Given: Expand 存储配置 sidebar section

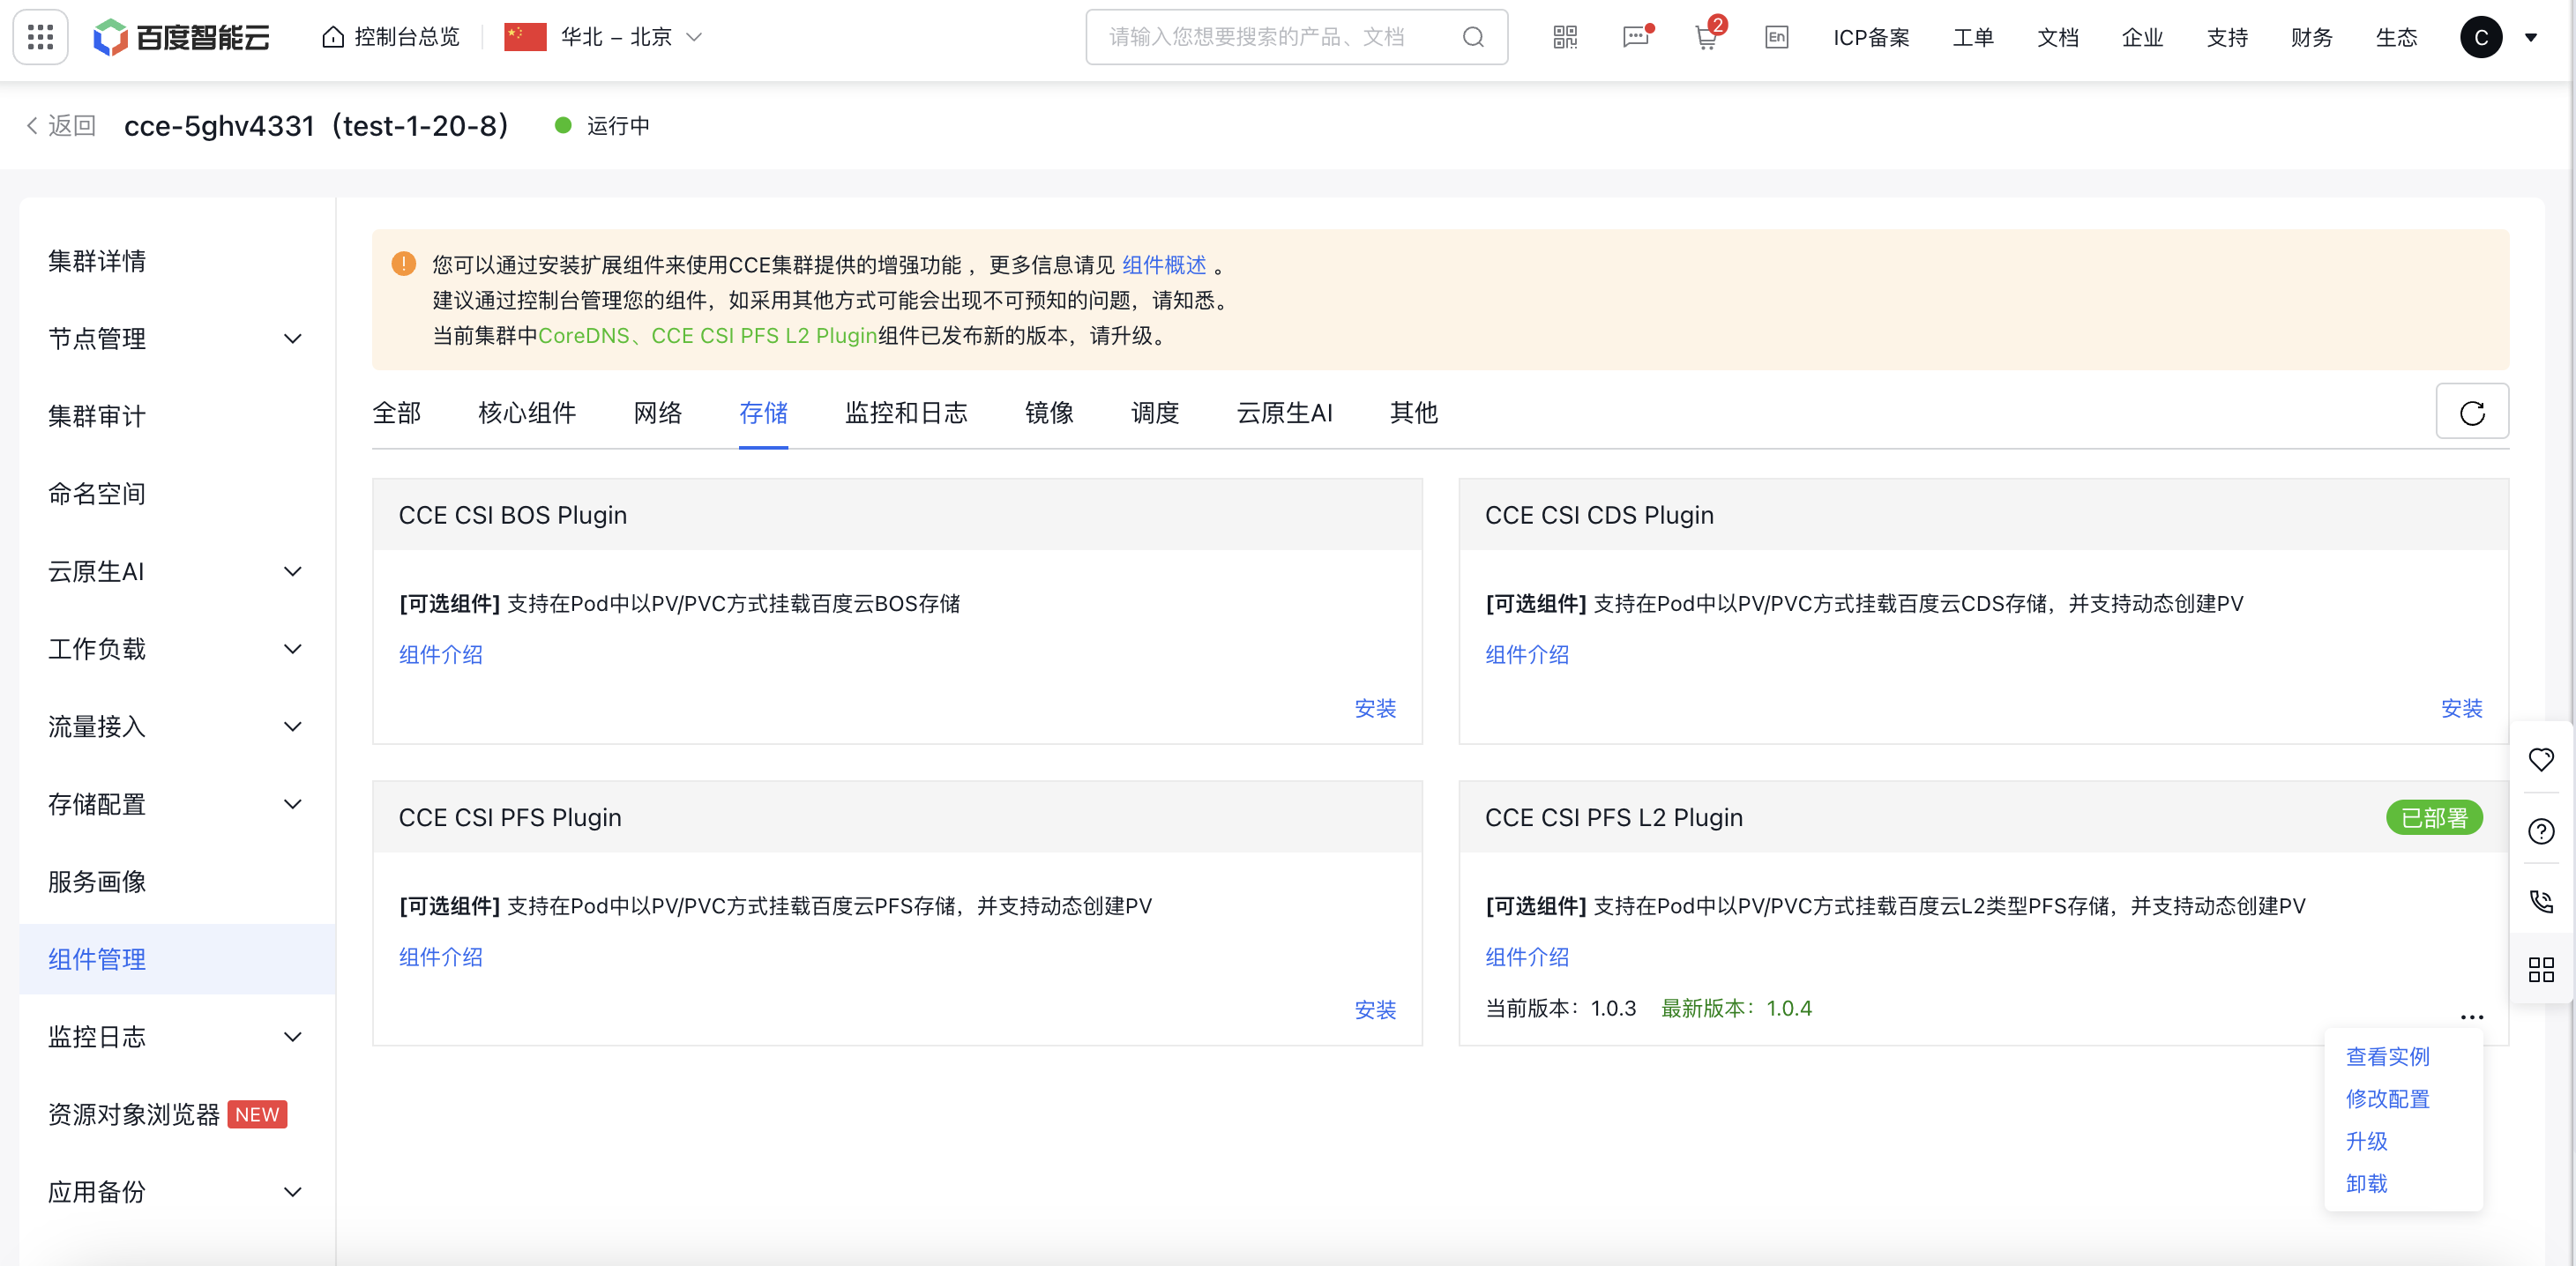Looking at the screenshot, I should (x=177, y=804).
